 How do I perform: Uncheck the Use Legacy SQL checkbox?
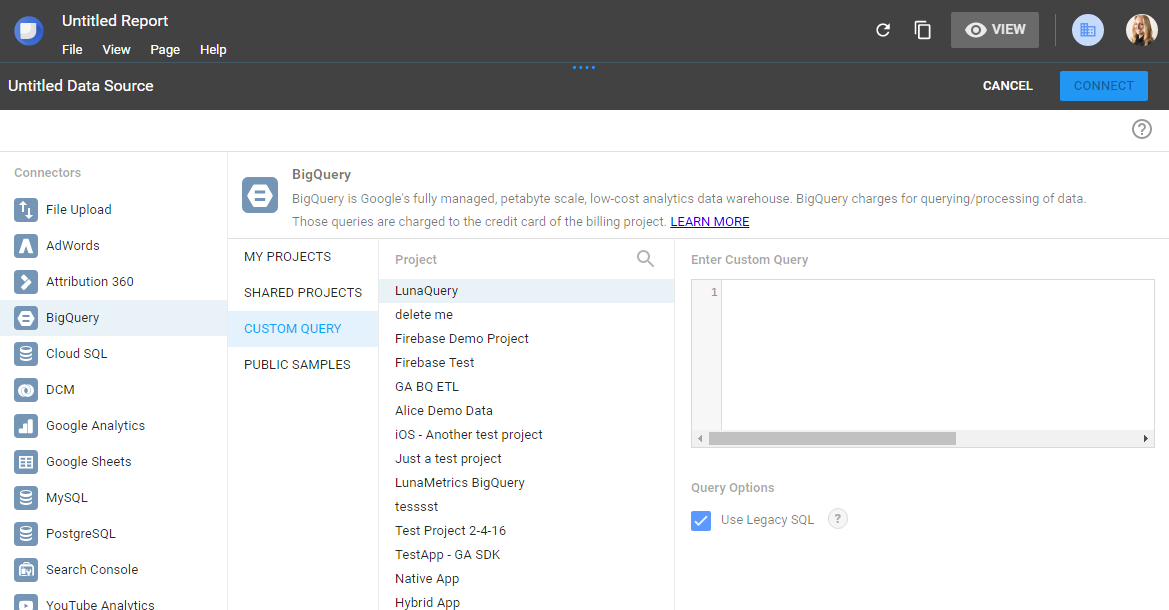pos(701,521)
